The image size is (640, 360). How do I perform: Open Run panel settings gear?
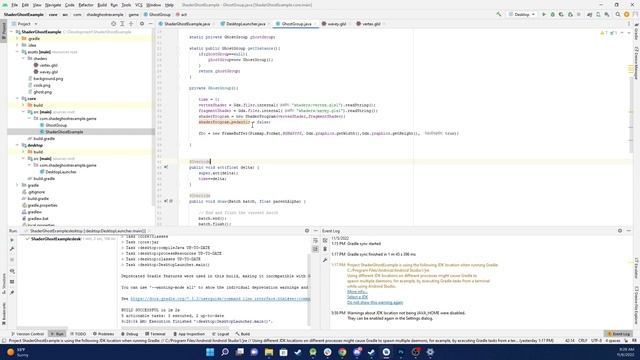click(x=307, y=231)
